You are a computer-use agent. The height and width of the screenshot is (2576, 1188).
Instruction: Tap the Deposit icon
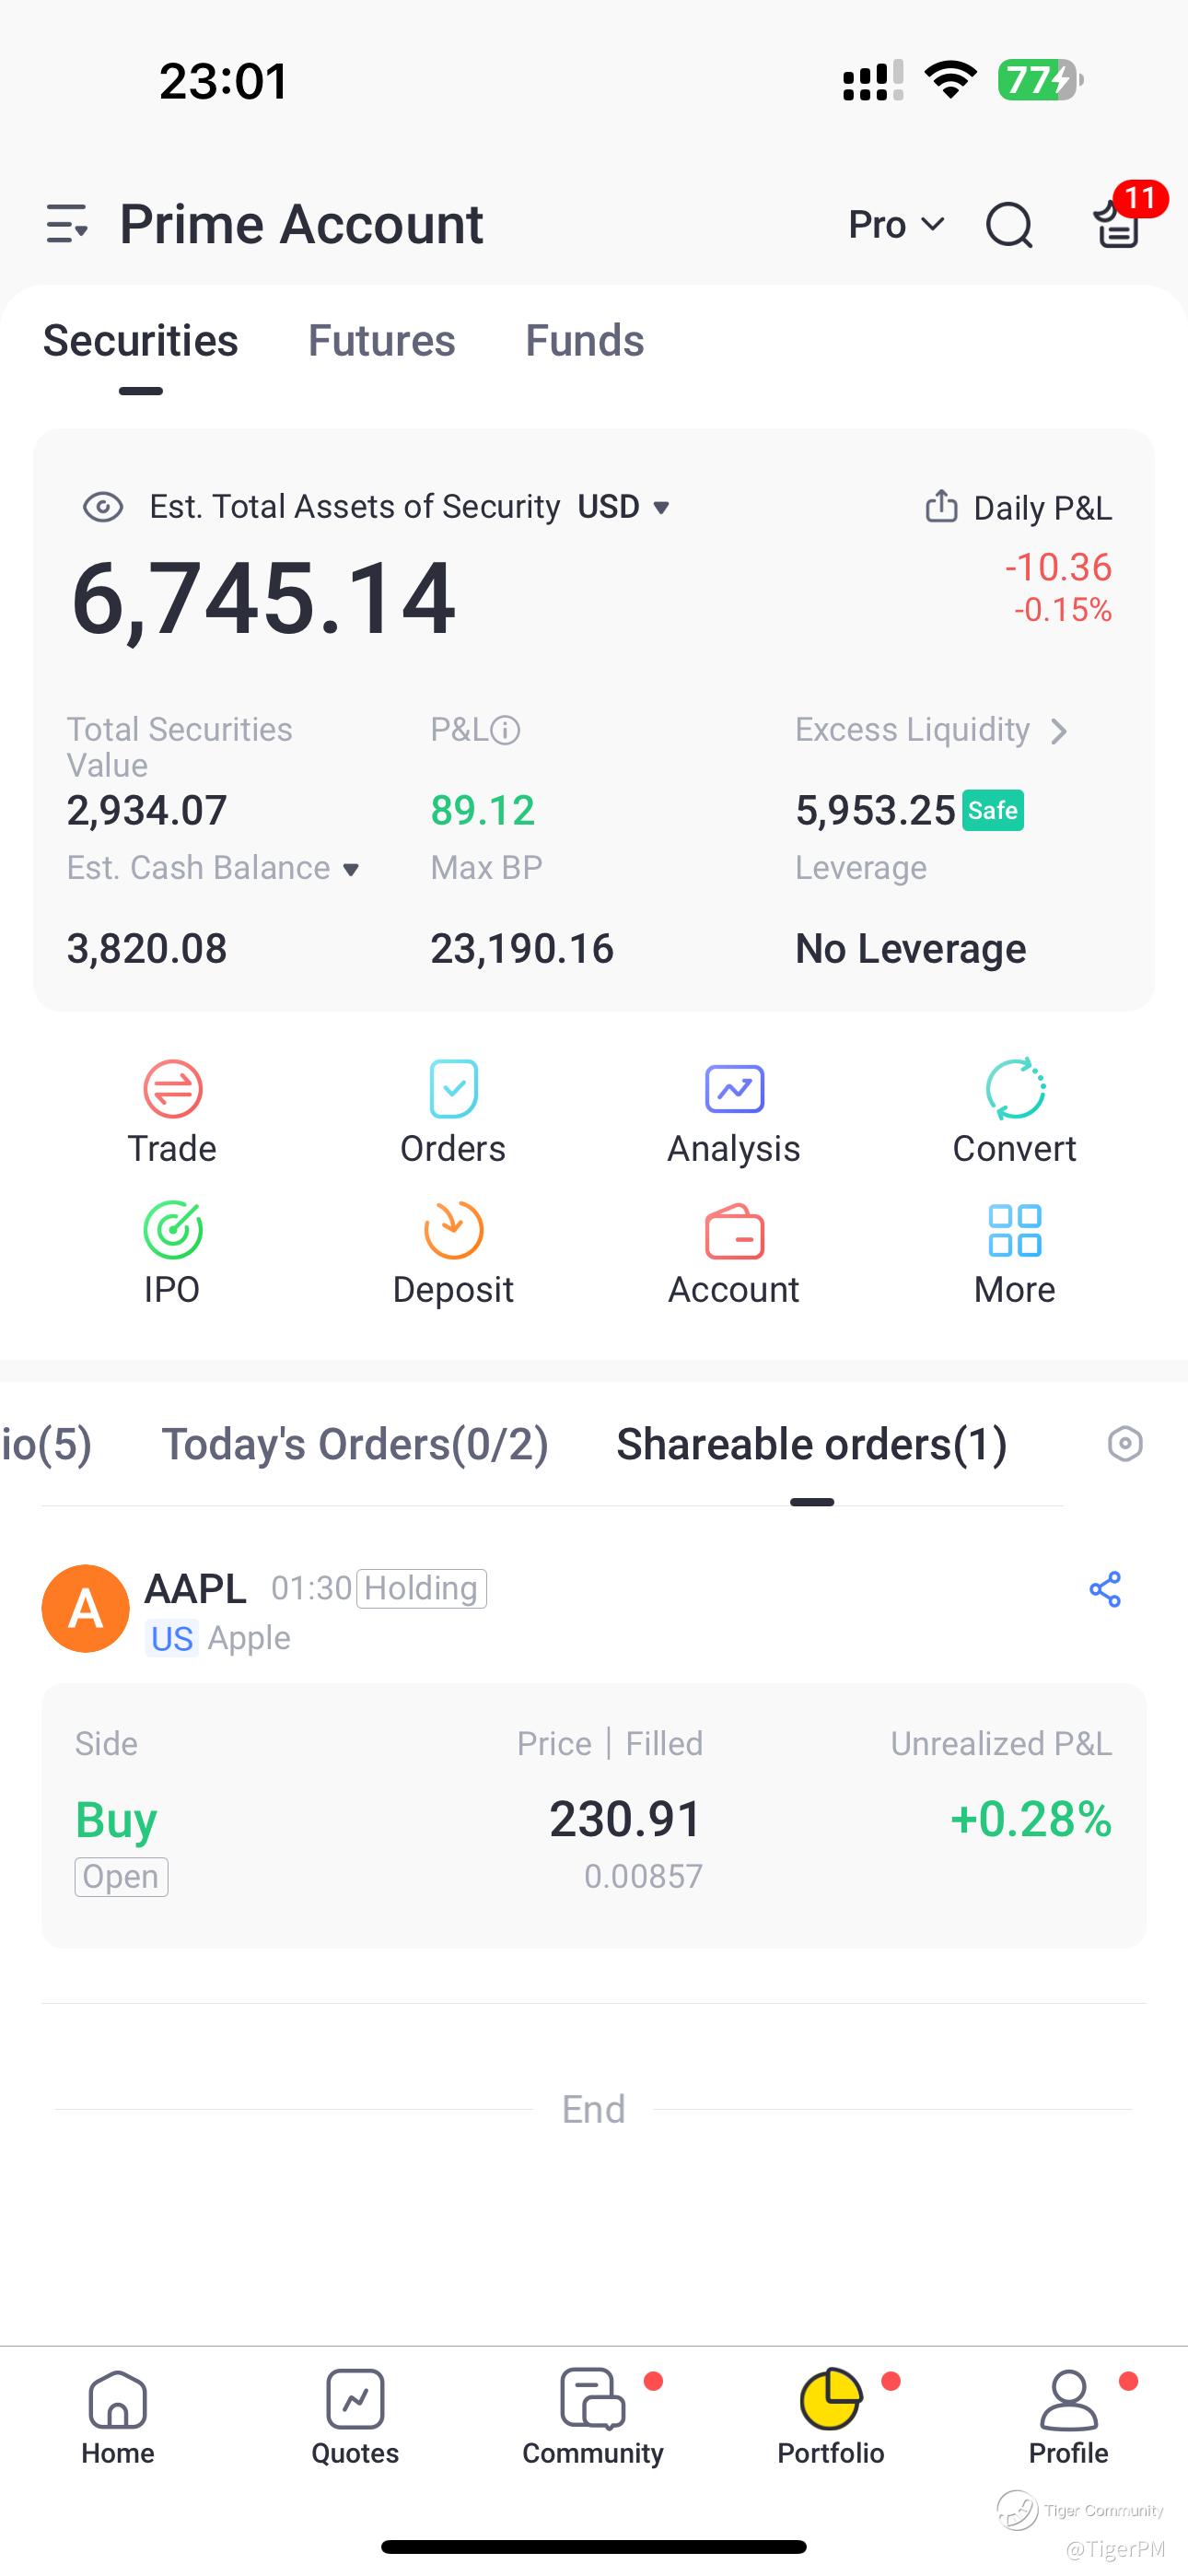pos(453,1230)
